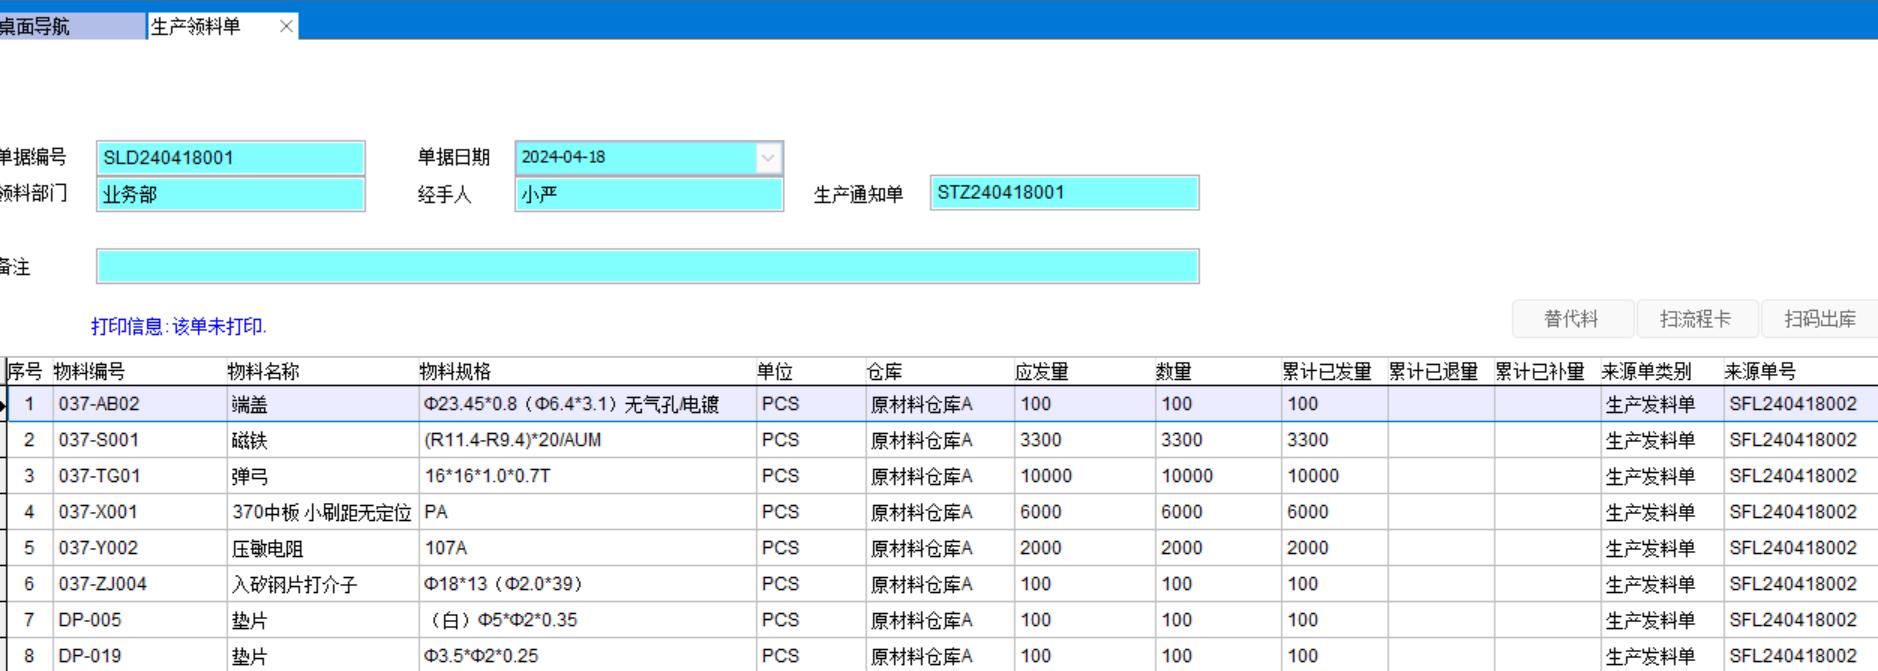Focus the 单据编号 field SLD240418001
This screenshot has height=671, width=1878.
pos(230,158)
